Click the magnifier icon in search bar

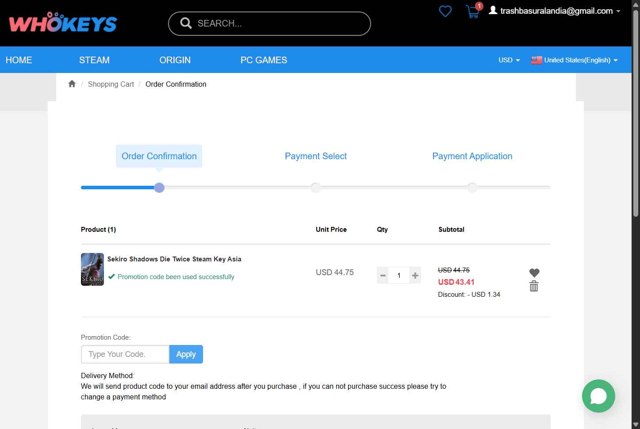pos(186,23)
